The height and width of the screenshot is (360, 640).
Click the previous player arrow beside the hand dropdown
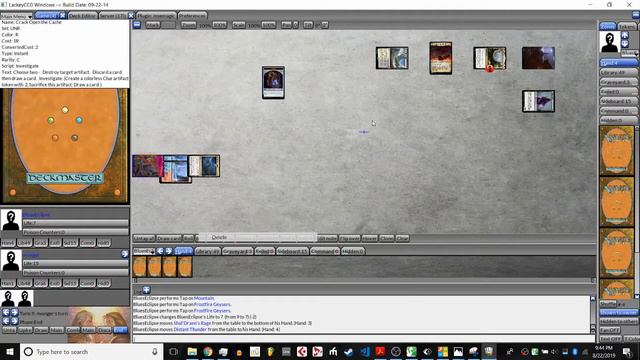coord(160,251)
